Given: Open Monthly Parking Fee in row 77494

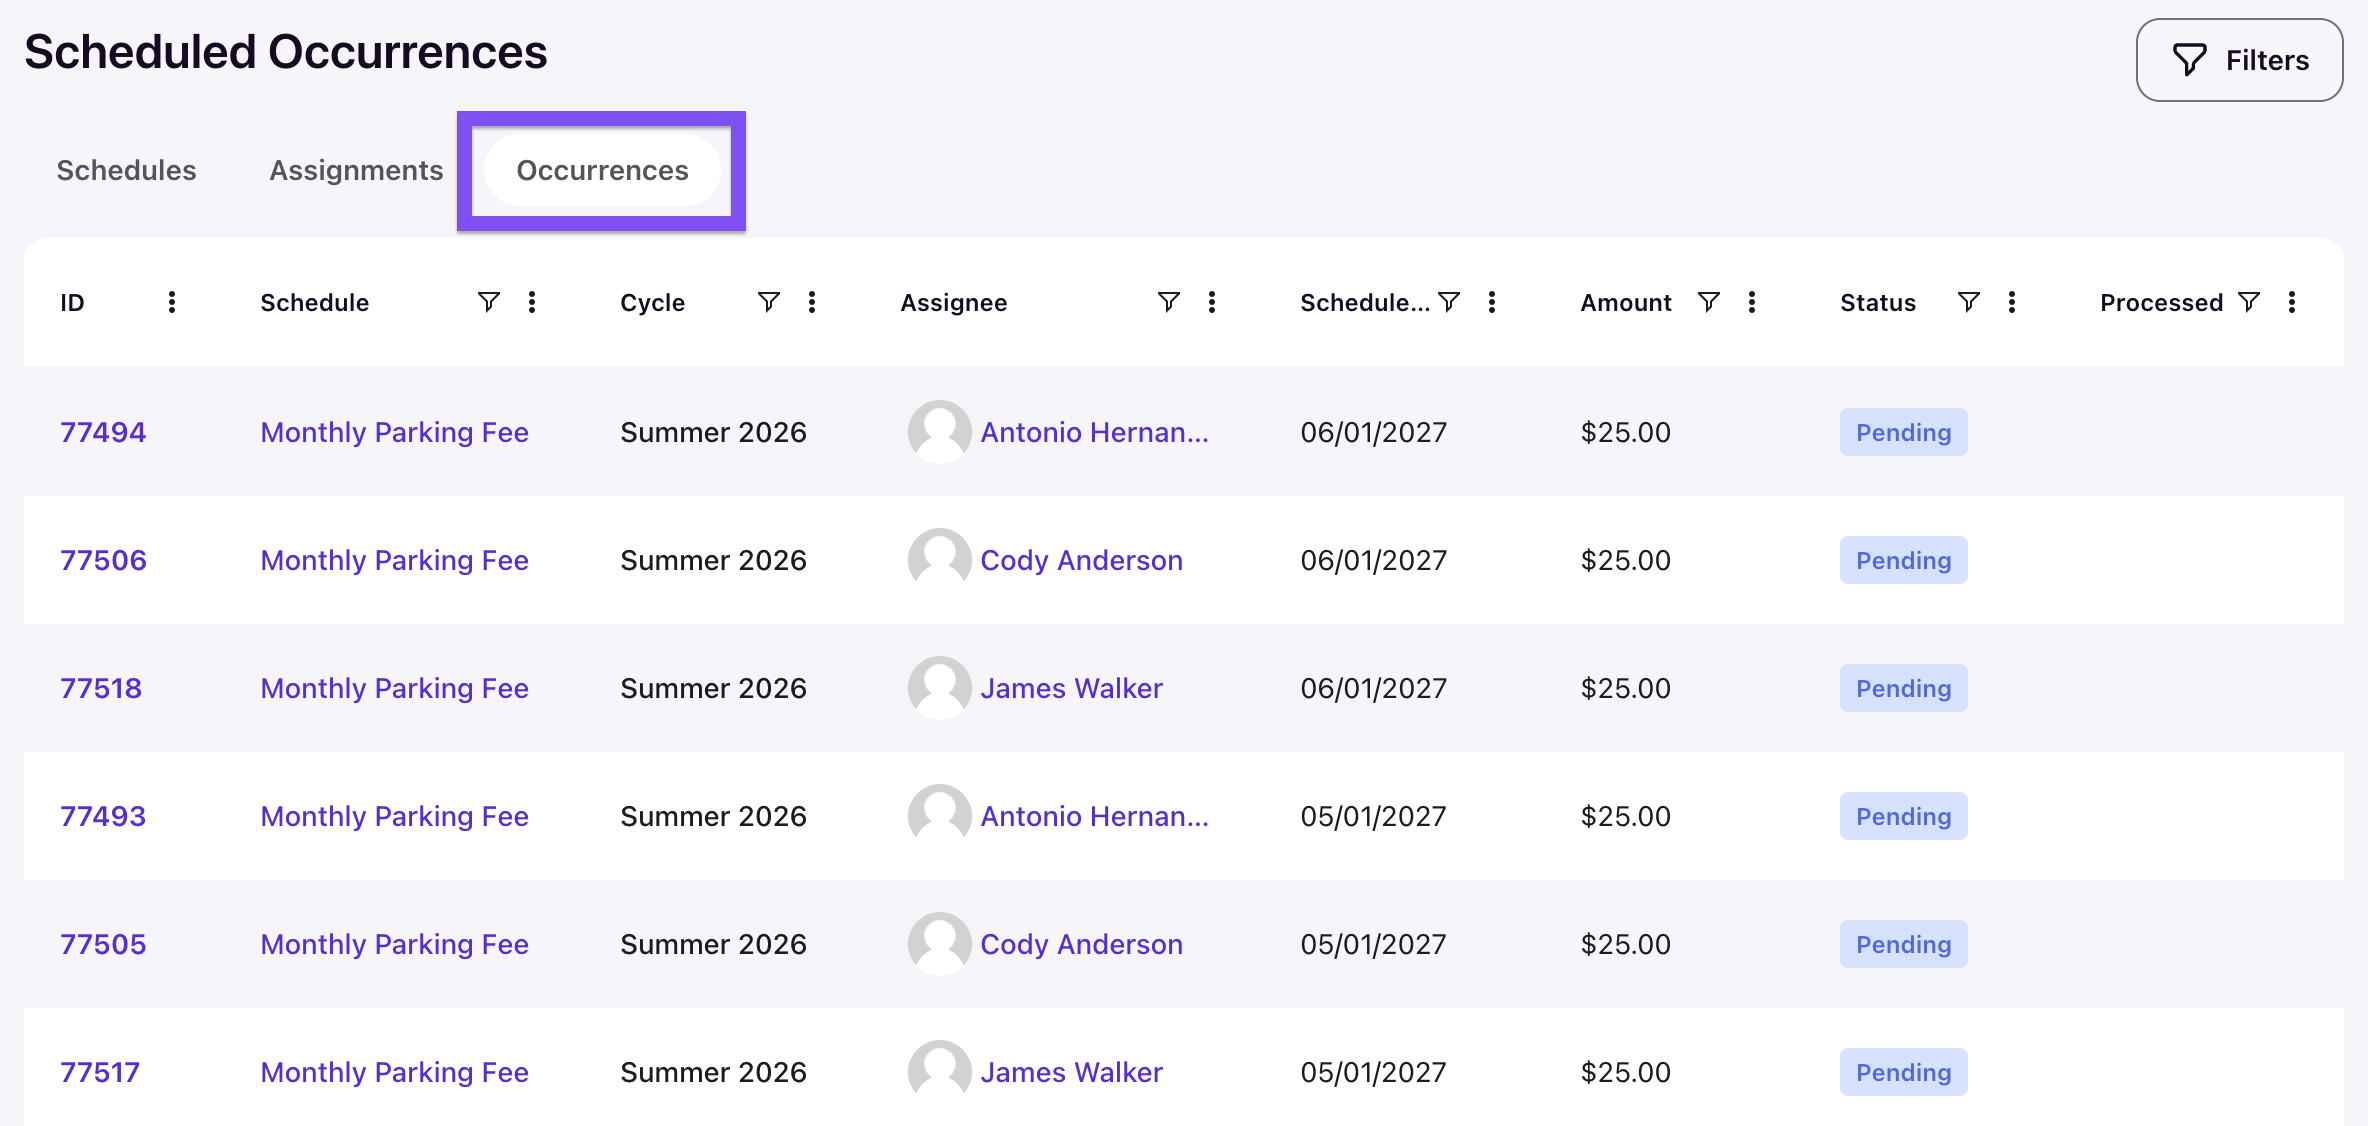Looking at the screenshot, I should pyautogui.click(x=394, y=432).
